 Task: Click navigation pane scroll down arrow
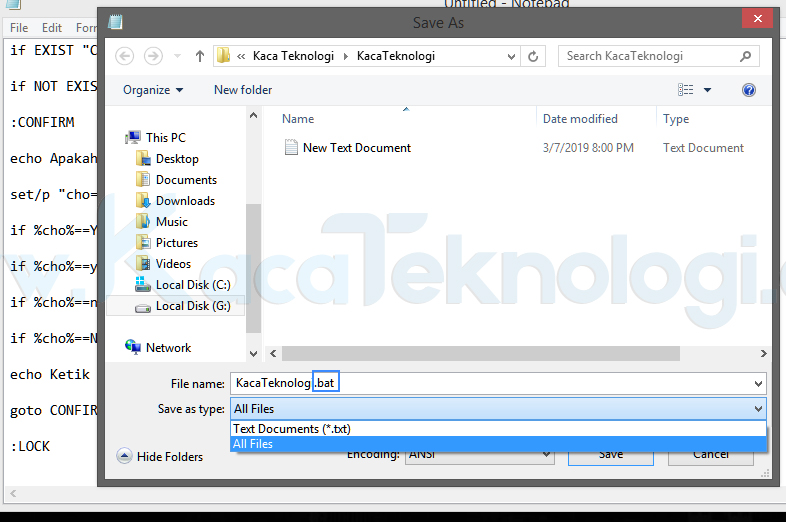pyautogui.click(x=254, y=354)
